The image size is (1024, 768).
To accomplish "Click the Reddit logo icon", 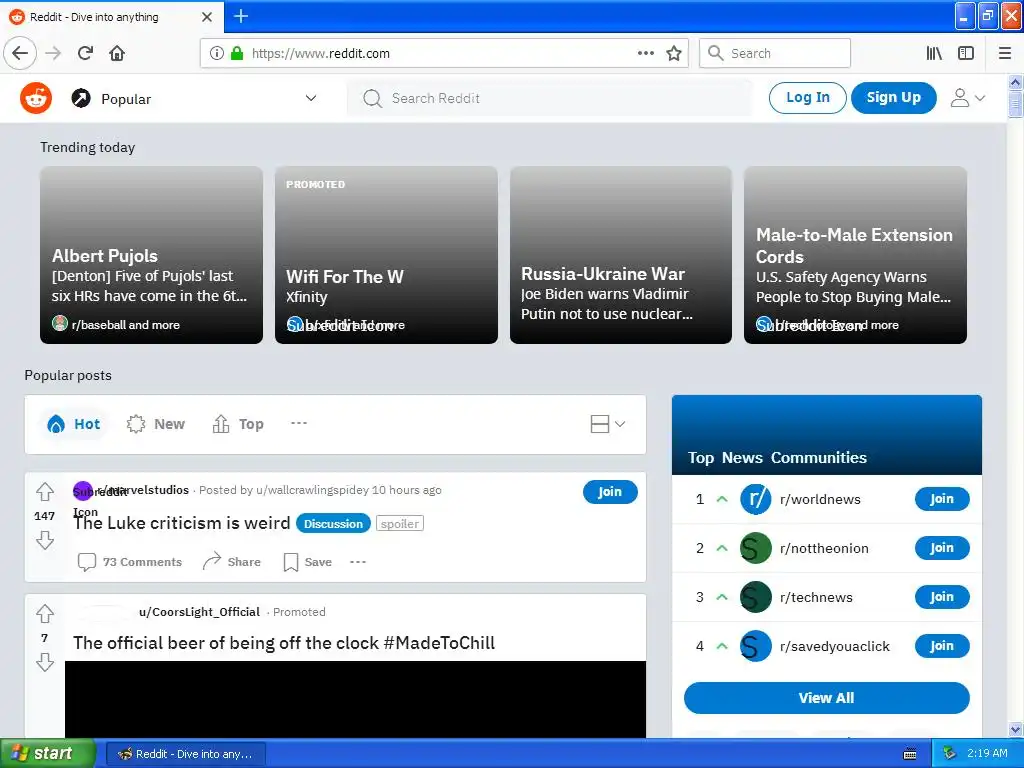I will tap(36, 98).
